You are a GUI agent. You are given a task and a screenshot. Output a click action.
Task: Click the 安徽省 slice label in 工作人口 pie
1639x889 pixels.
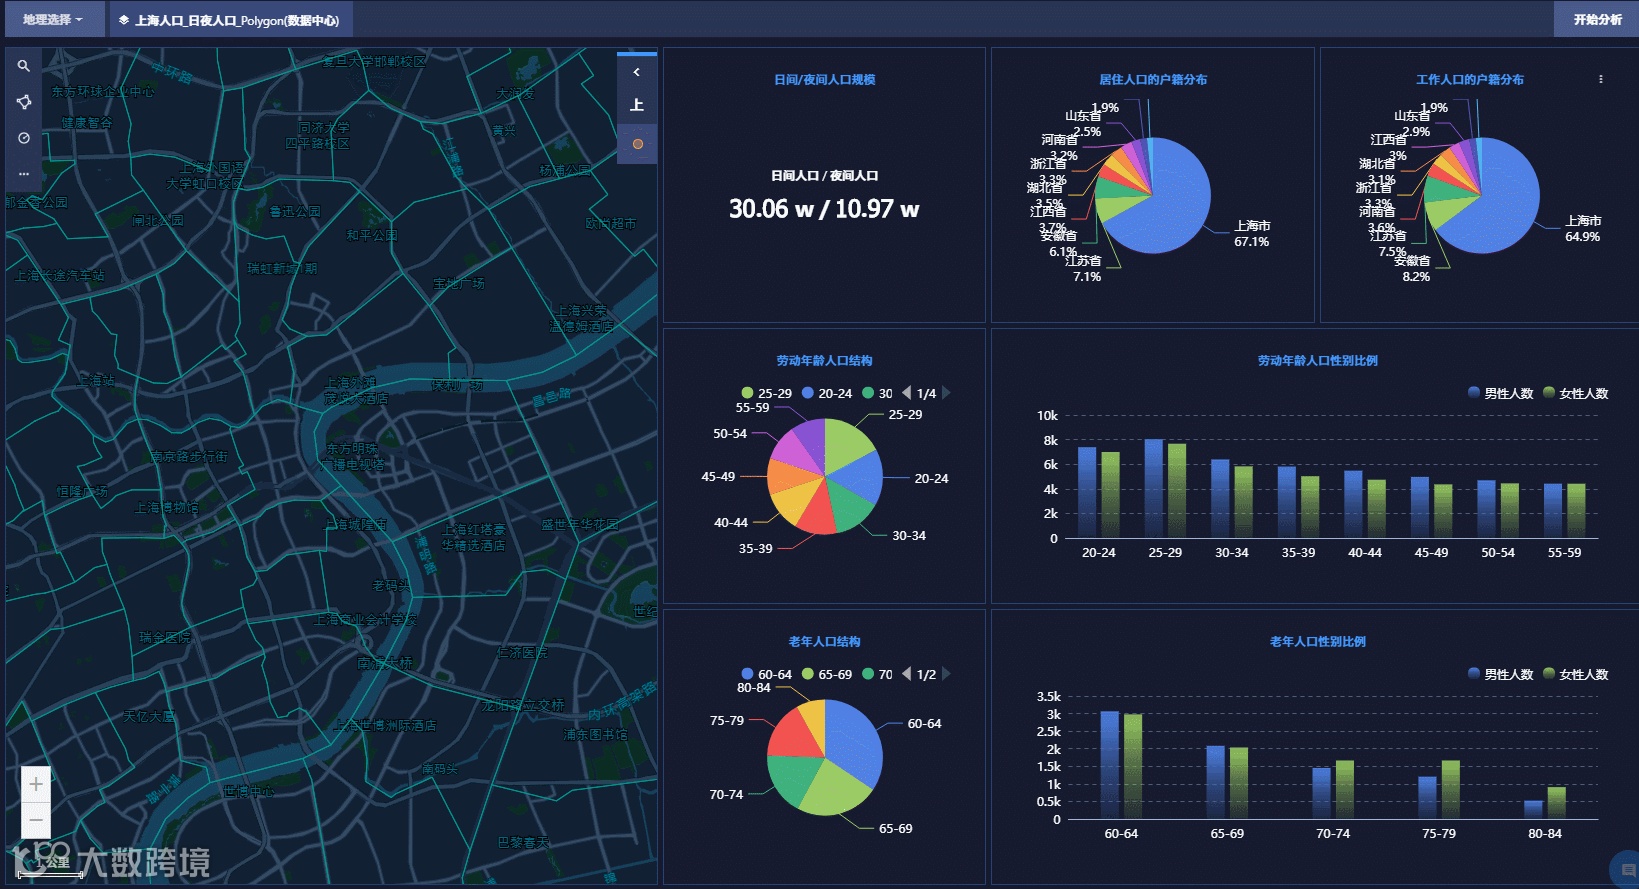[x=1412, y=261]
